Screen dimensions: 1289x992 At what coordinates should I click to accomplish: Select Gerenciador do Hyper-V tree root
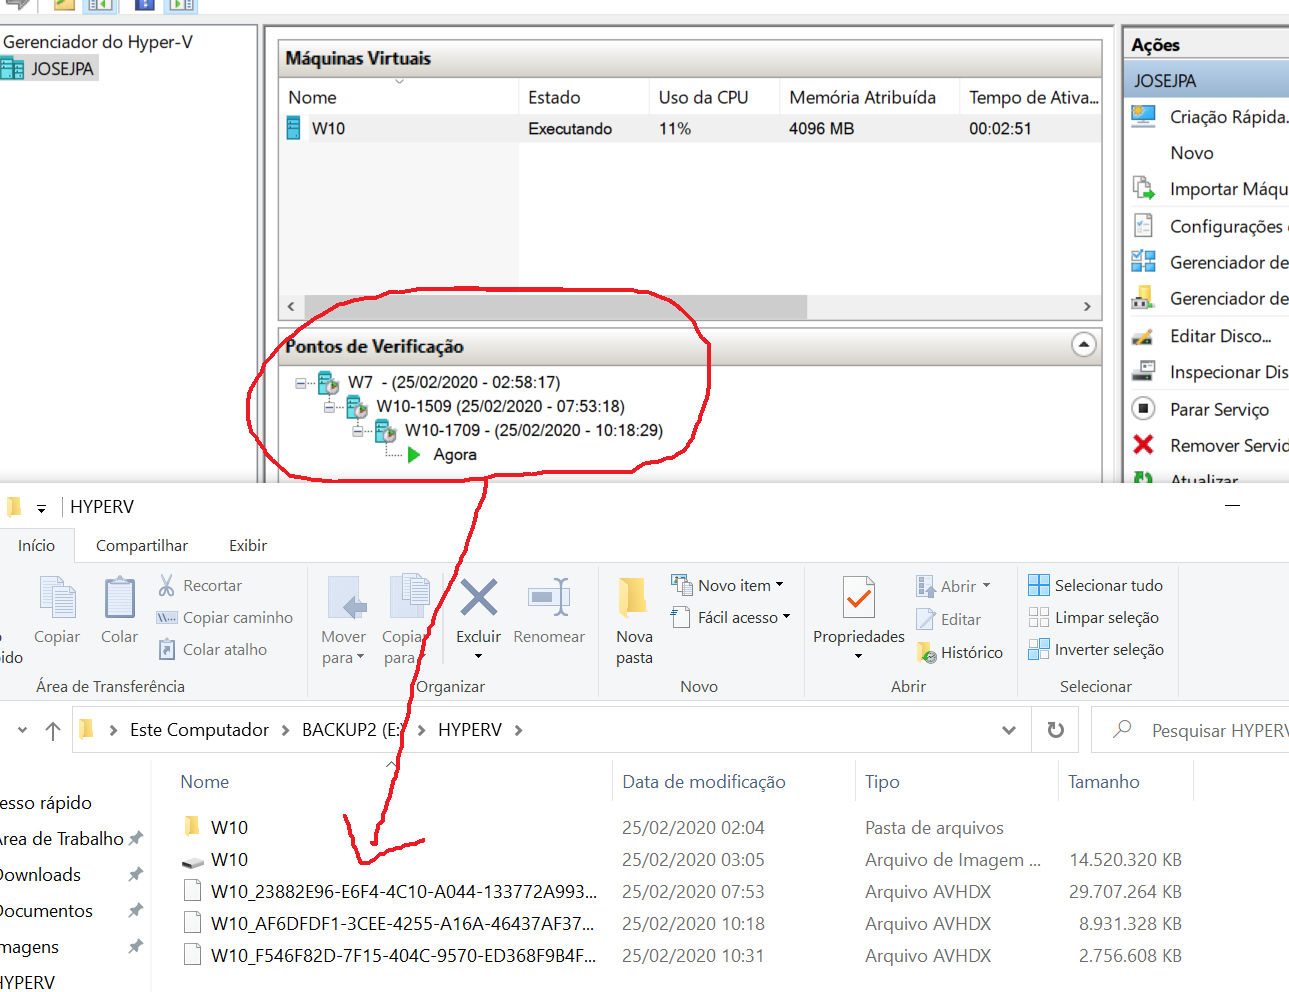coord(98,42)
